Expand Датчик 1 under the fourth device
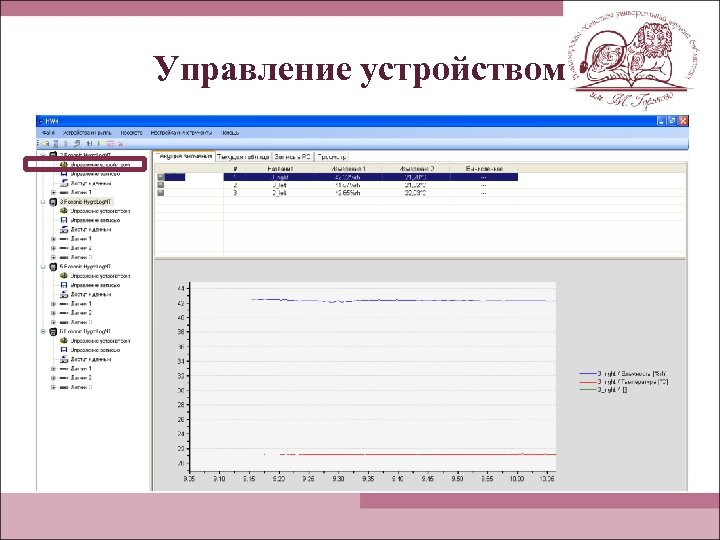This screenshot has width=720, height=540. [53, 369]
